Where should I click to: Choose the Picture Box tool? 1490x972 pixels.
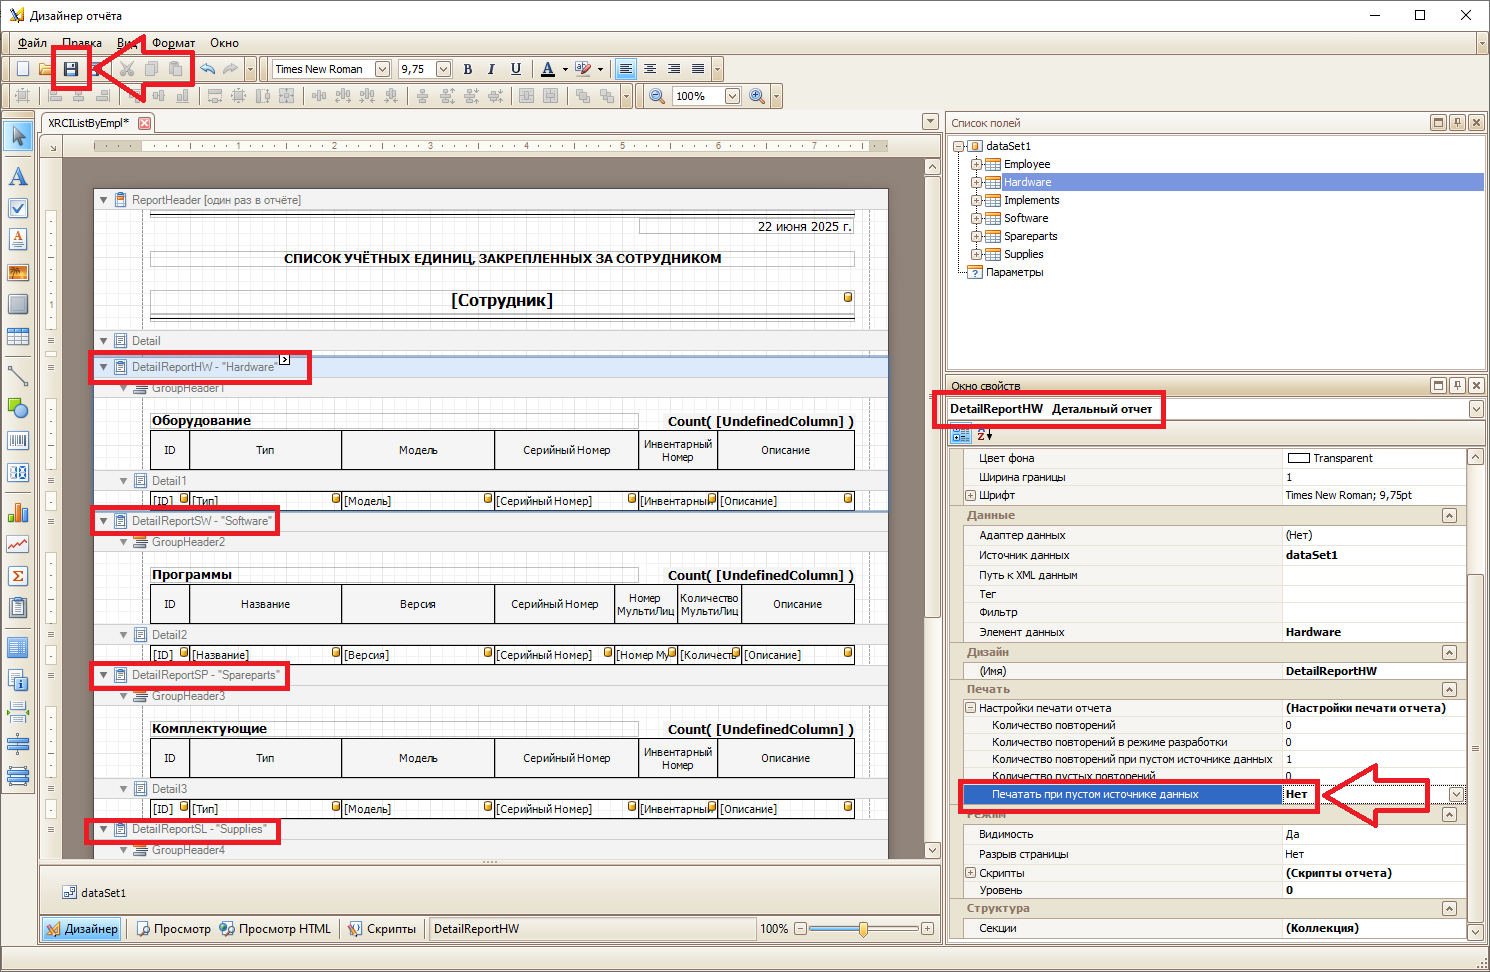pos(18,272)
